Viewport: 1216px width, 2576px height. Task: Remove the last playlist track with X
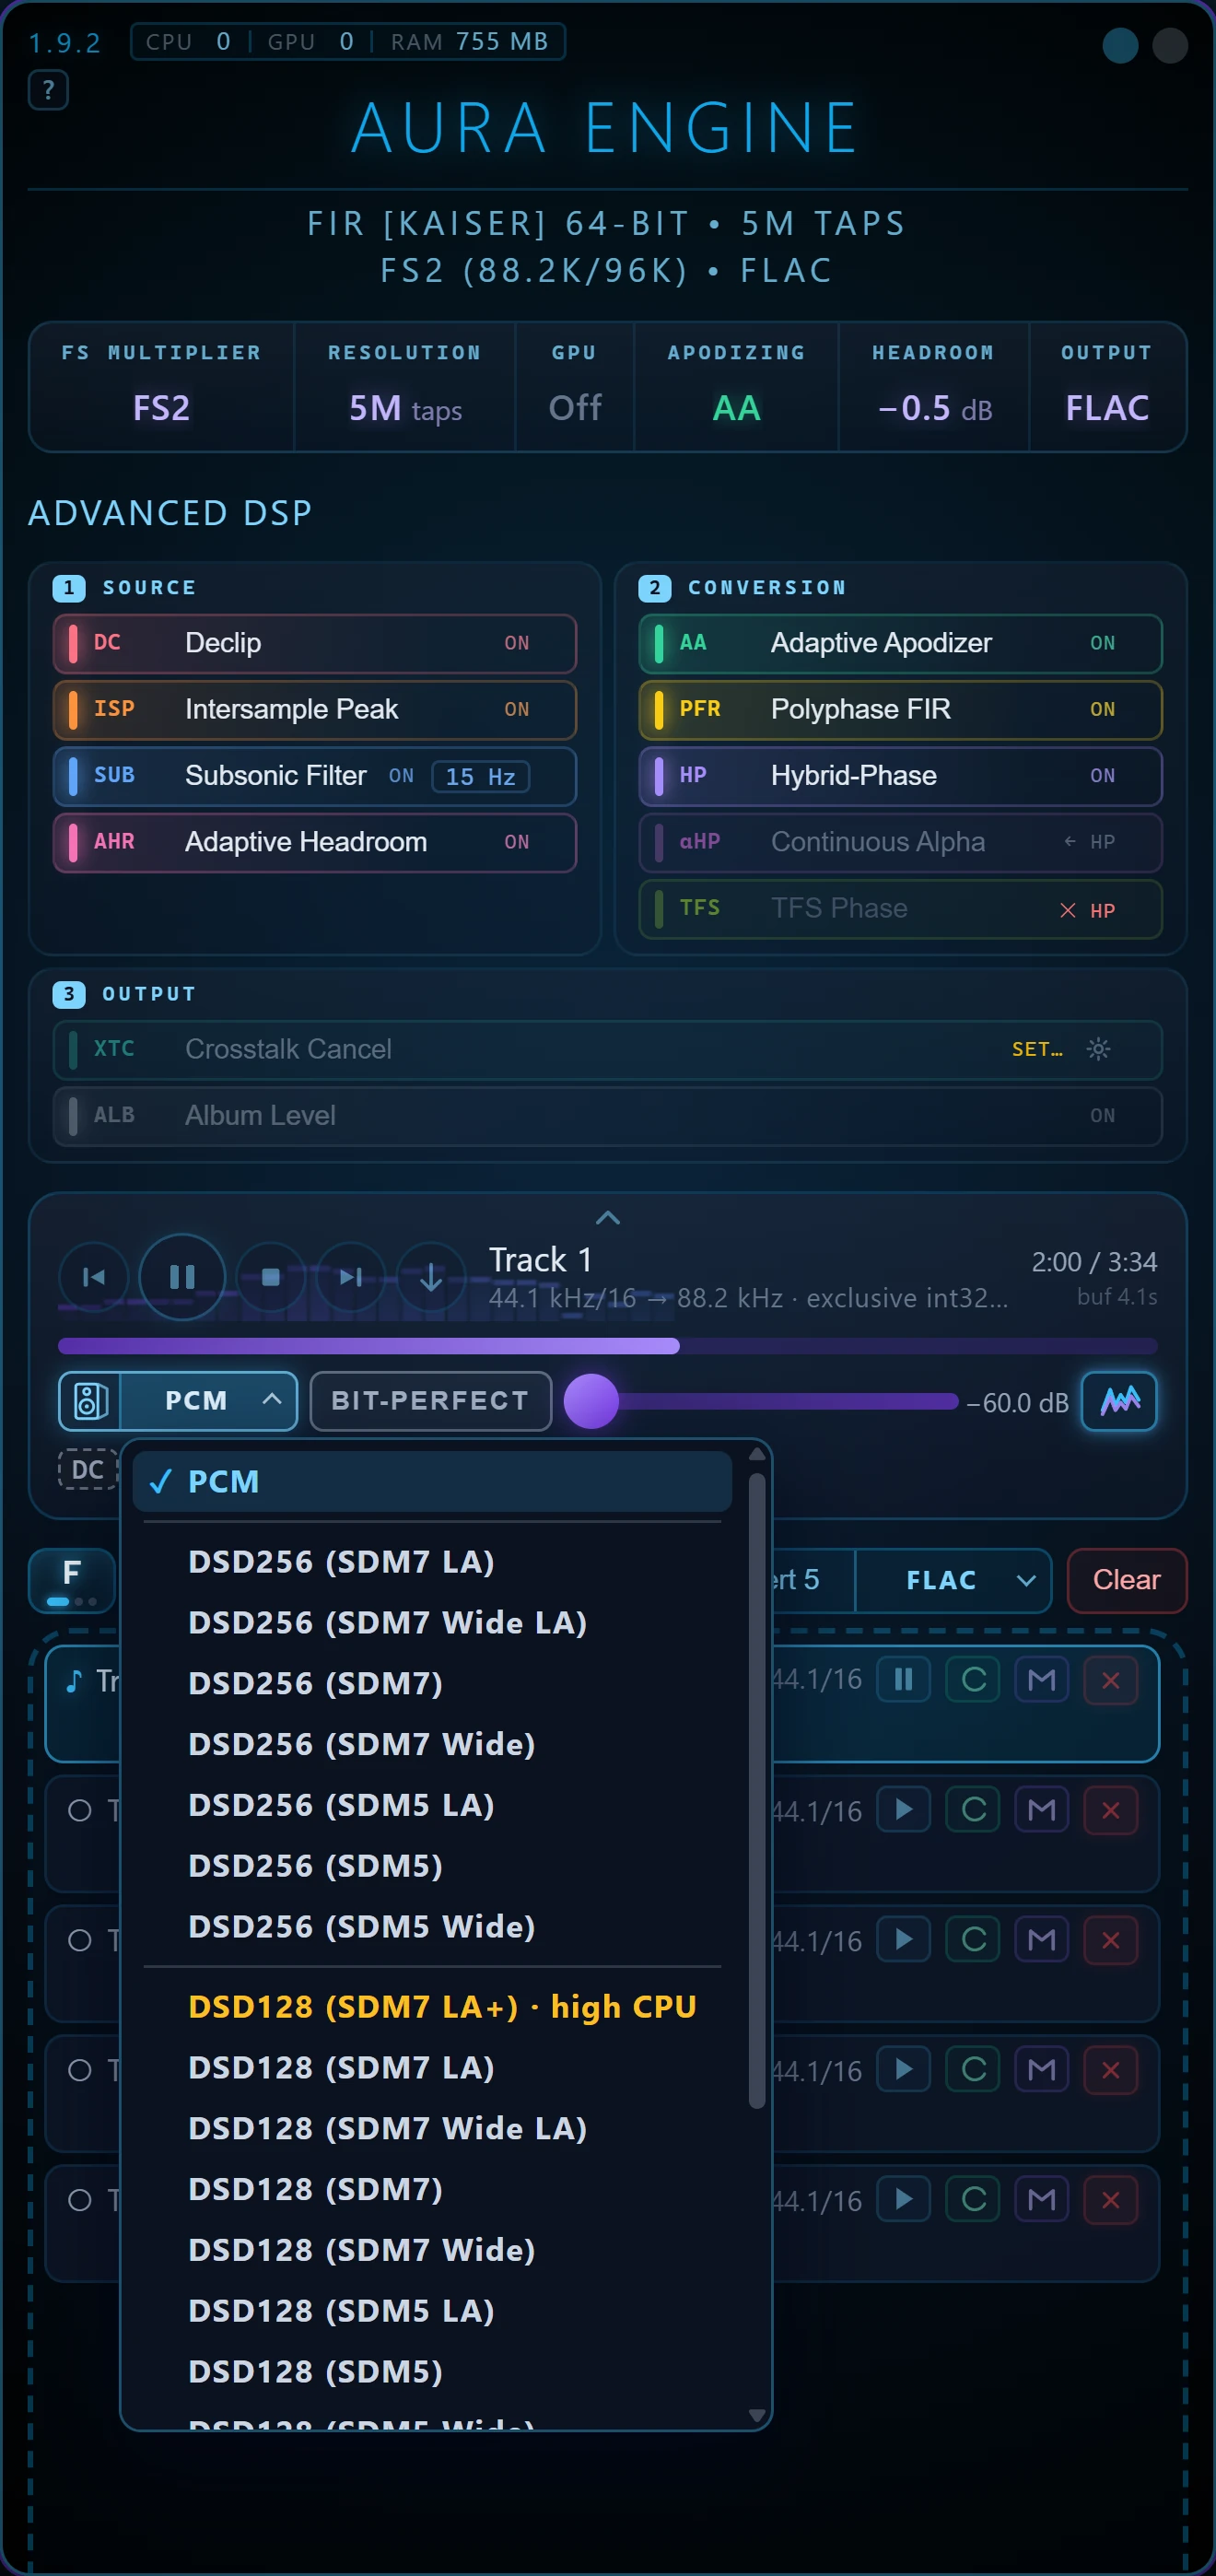(1111, 2200)
